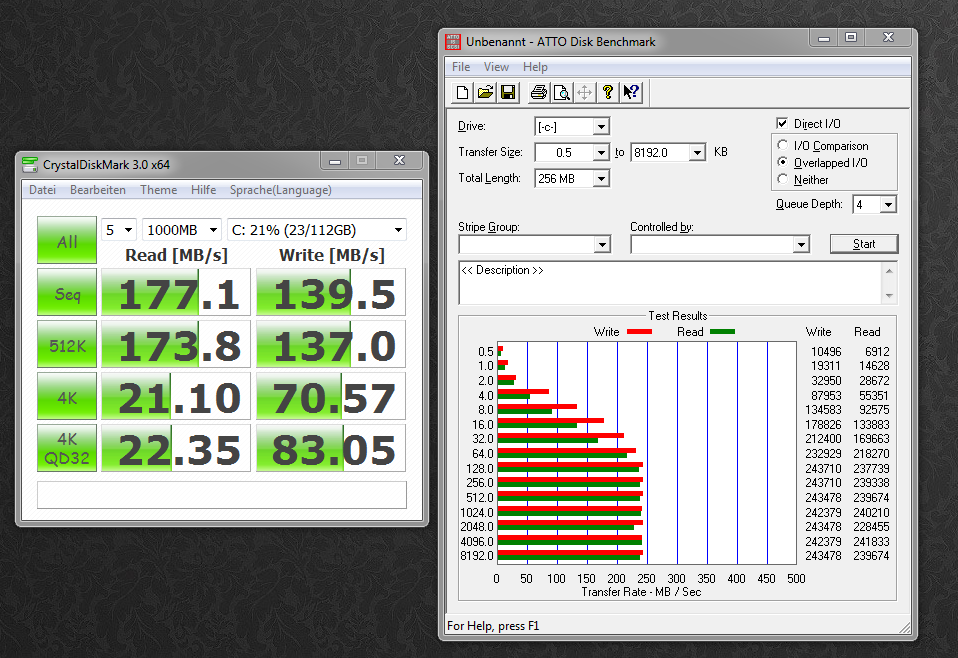Open the Controlled by dropdown

coord(801,244)
